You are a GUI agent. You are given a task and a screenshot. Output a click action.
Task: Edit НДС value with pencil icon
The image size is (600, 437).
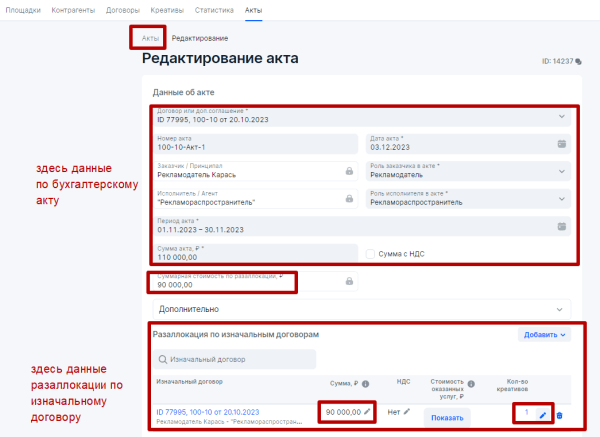407,411
